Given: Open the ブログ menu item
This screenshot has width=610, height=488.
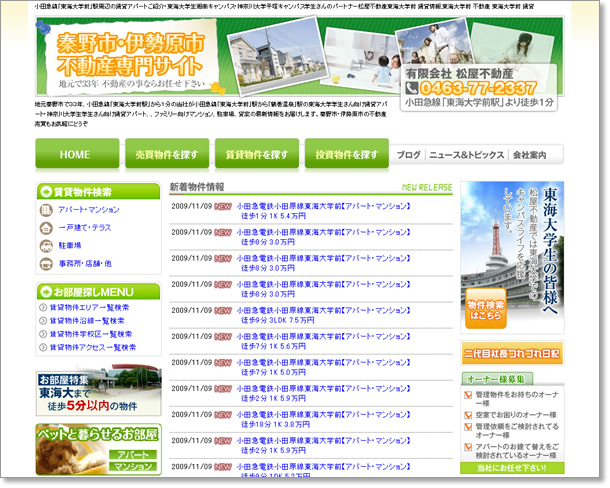Looking at the screenshot, I should click(408, 155).
